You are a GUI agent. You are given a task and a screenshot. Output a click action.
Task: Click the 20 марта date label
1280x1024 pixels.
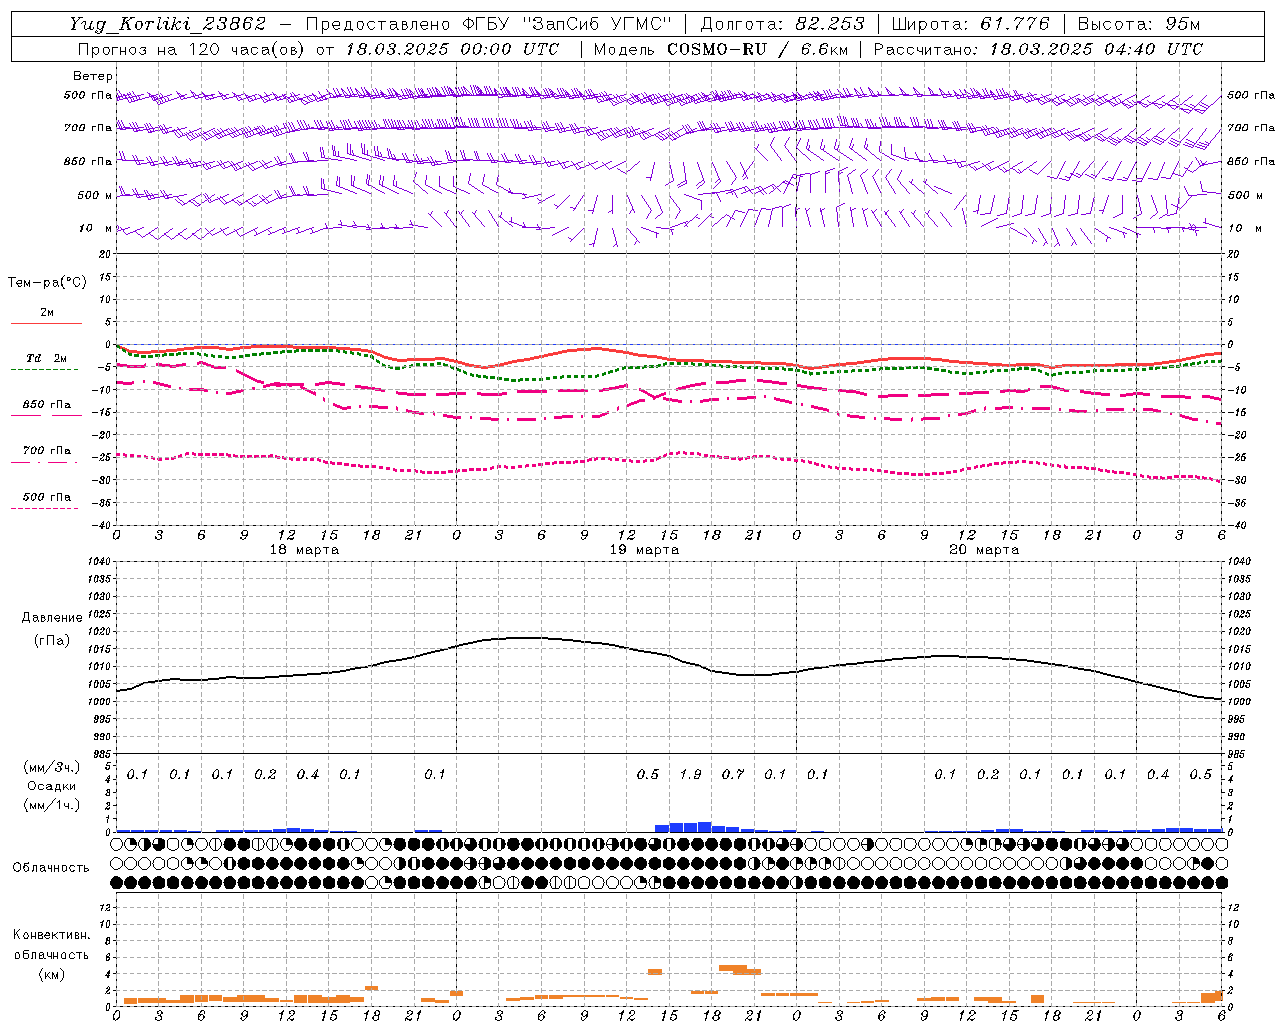(984, 550)
